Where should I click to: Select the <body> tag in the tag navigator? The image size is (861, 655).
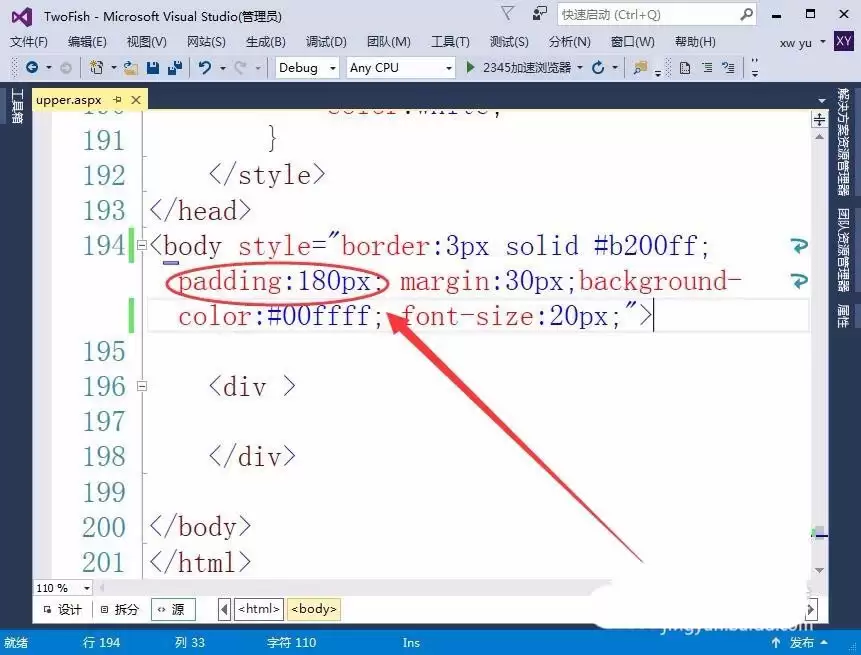(x=313, y=608)
